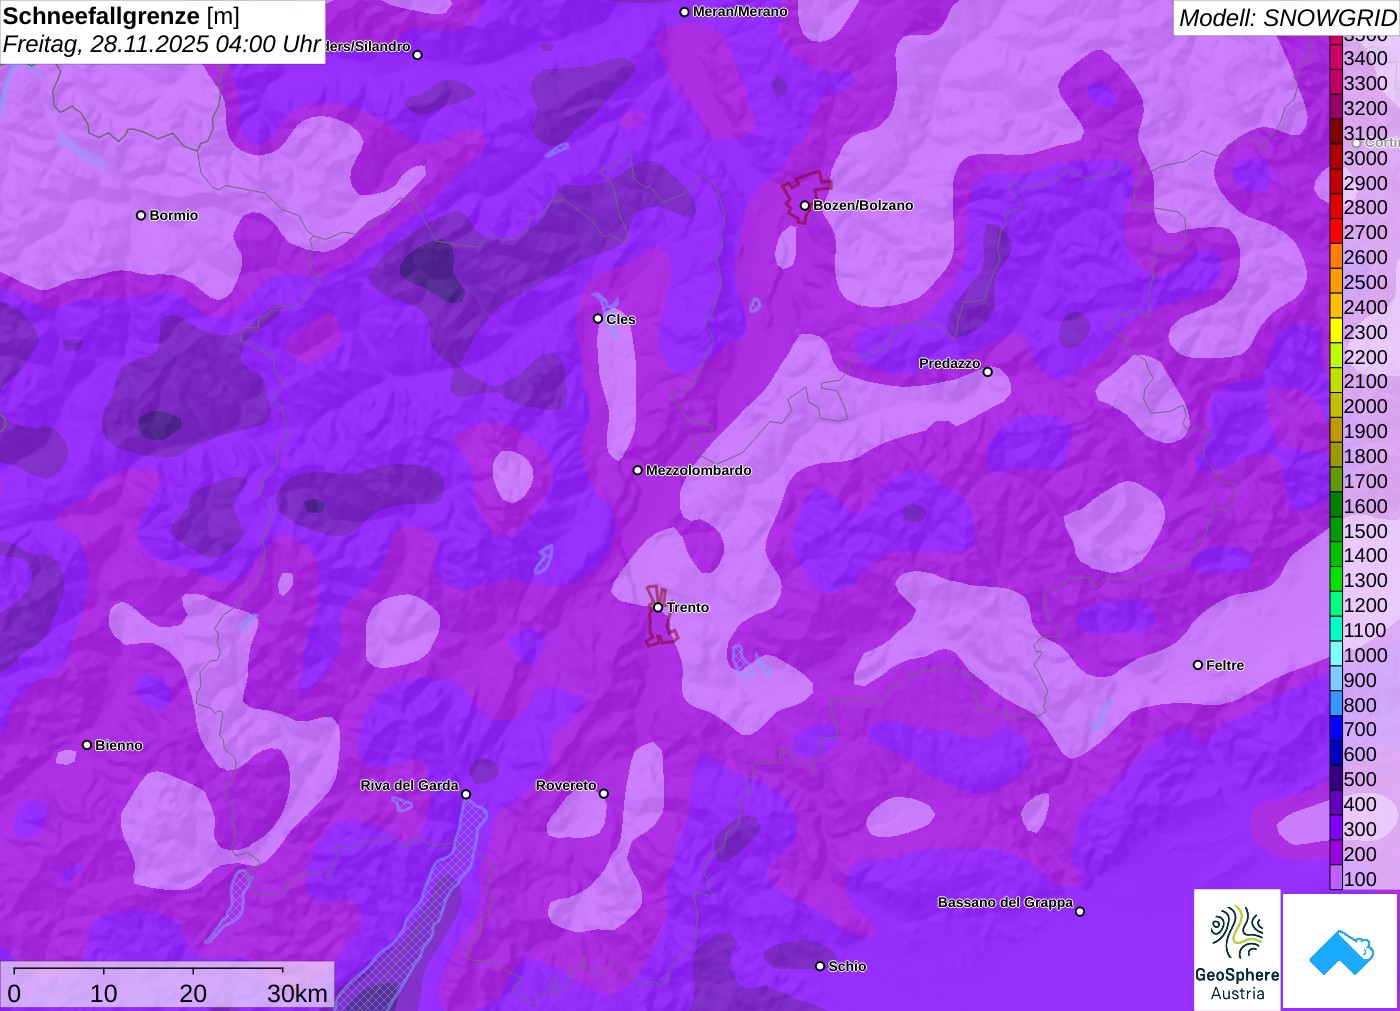Click the GeoSphere Austria logo
The height and width of the screenshot is (1011, 1400).
tap(1237, 949)
